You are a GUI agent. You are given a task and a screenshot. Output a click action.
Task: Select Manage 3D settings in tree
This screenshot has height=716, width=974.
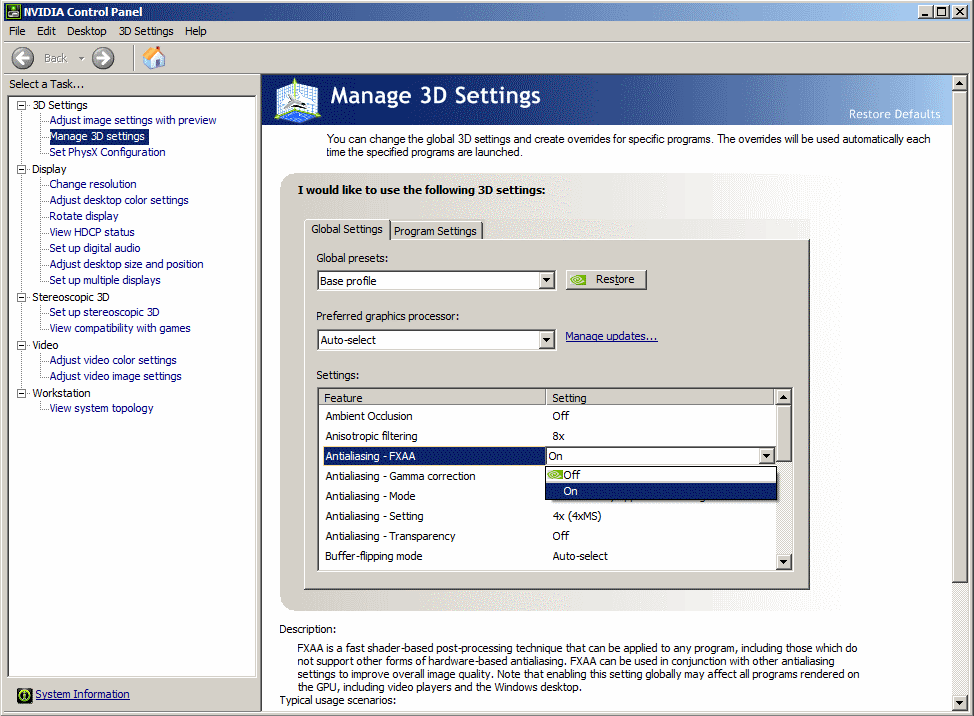click(x=98, y=136)
